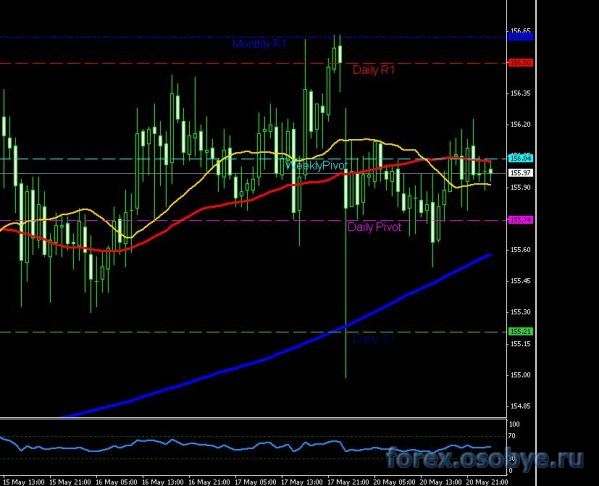Image resolution: width=599 pixels, height=486 pixels.
Task: Click the 155.30 price scale value
Action: click(x=520, y=312)
